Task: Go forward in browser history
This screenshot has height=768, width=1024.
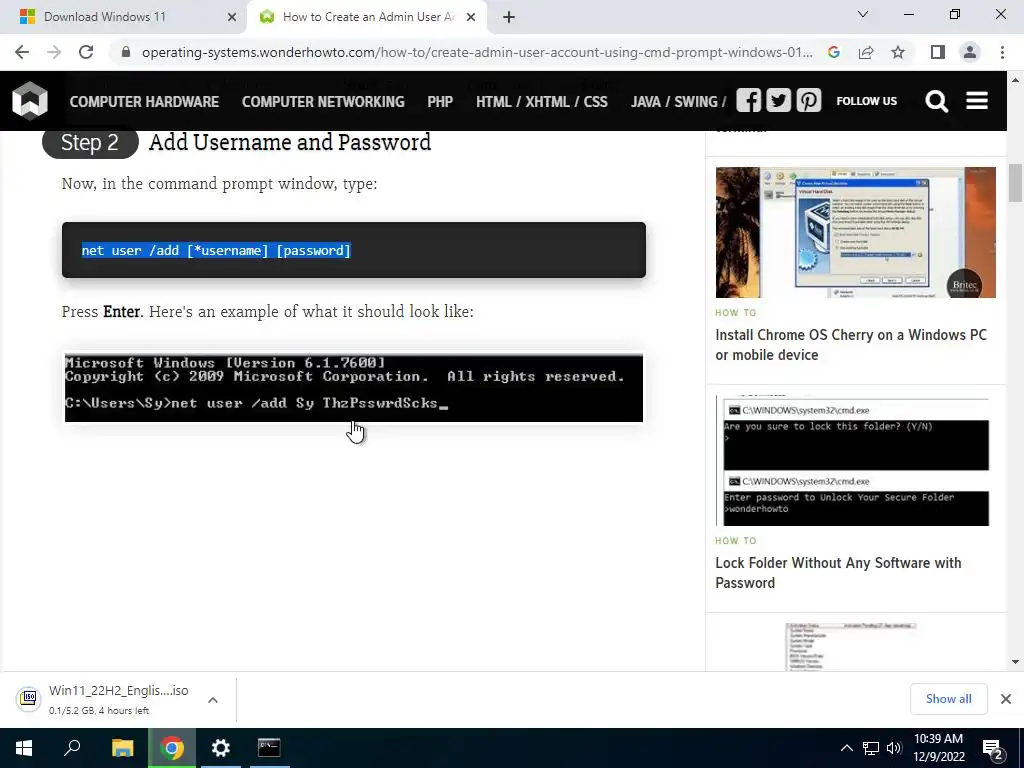Action: point(54,52)
